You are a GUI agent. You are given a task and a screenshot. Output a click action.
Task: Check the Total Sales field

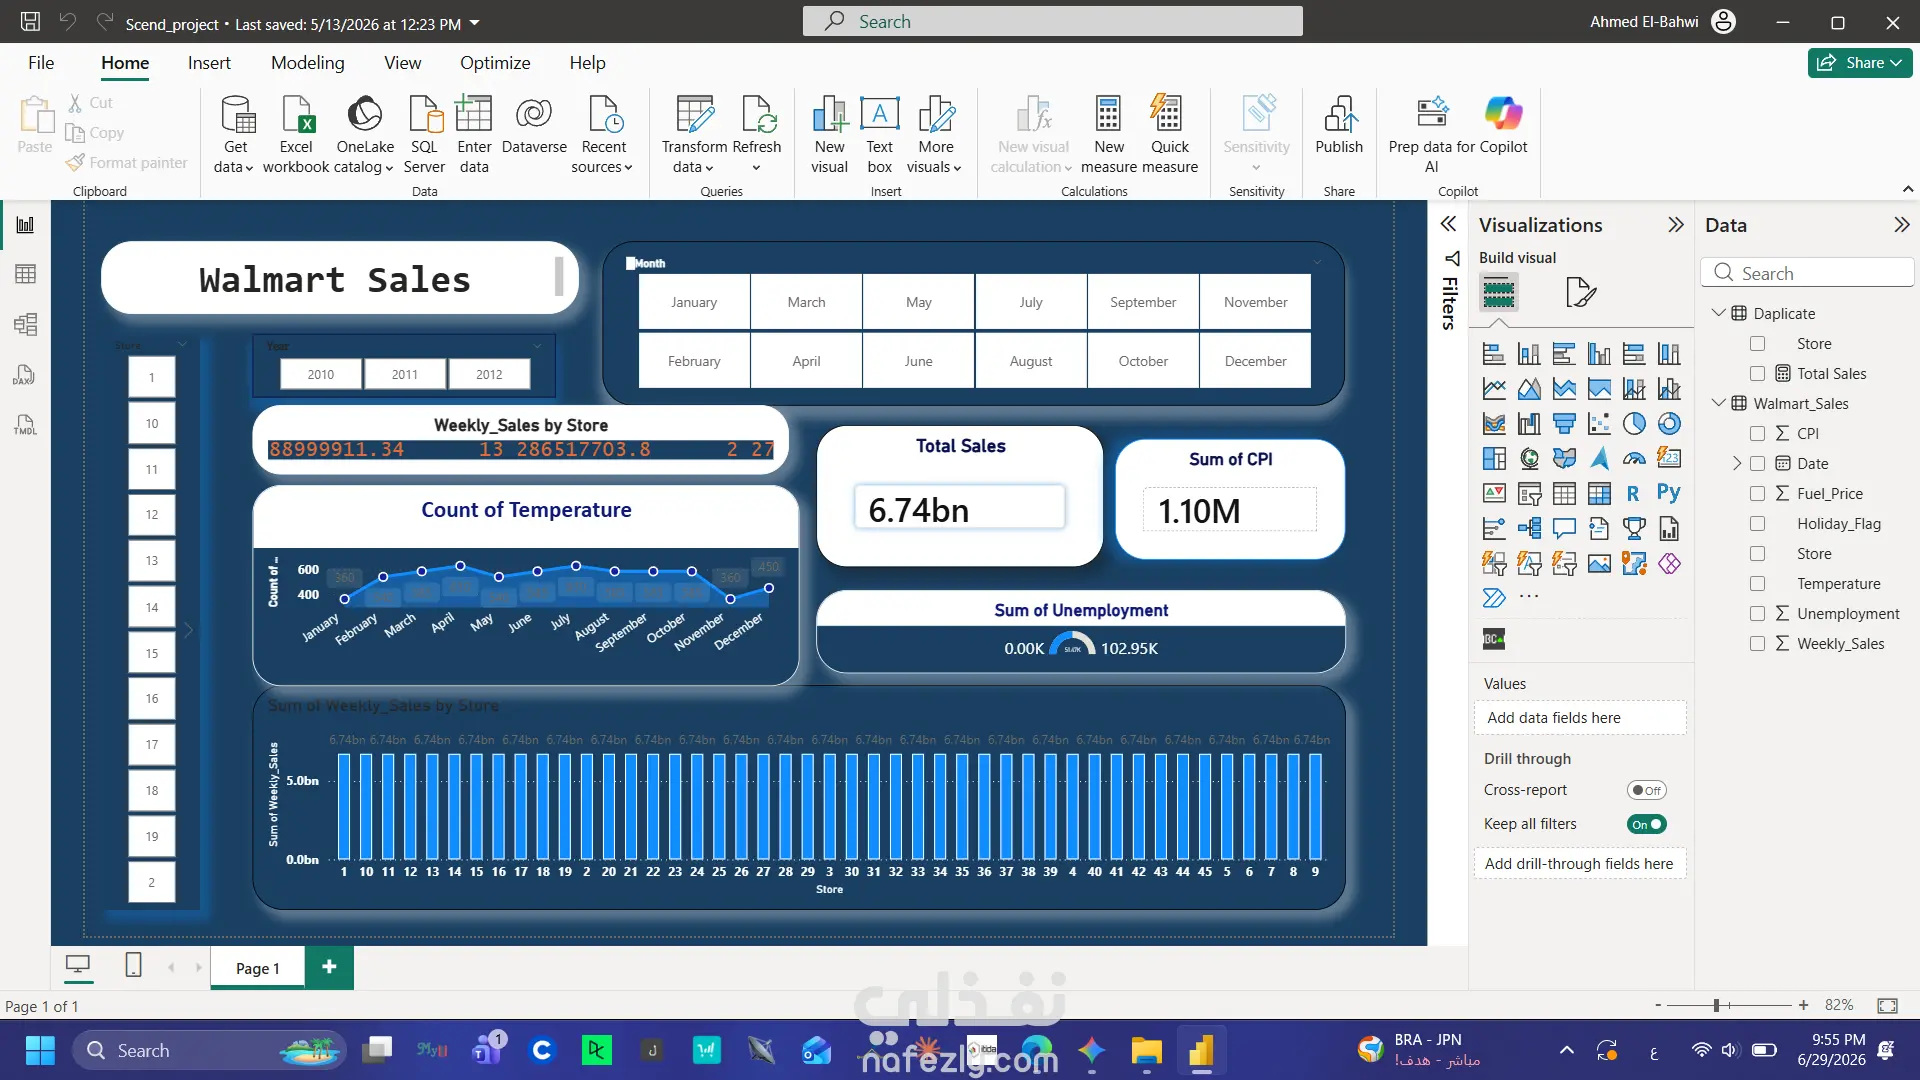(x=1757, y=374)
